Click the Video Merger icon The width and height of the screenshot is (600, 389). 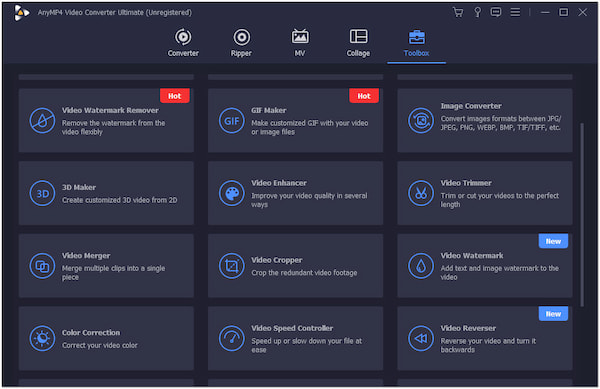pyautogui.click(x=42, y=266)
